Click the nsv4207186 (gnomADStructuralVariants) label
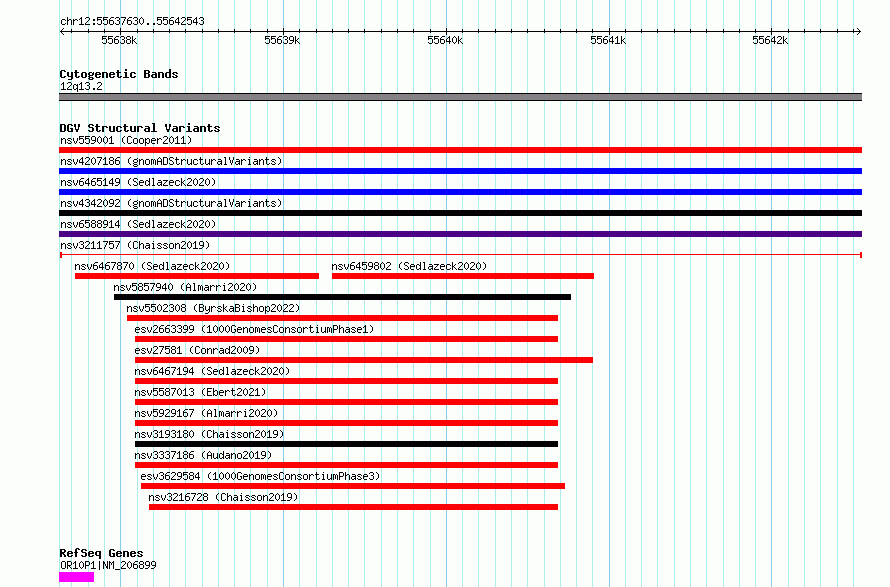Viewport: 890px width, 587px height. (171, 161)
